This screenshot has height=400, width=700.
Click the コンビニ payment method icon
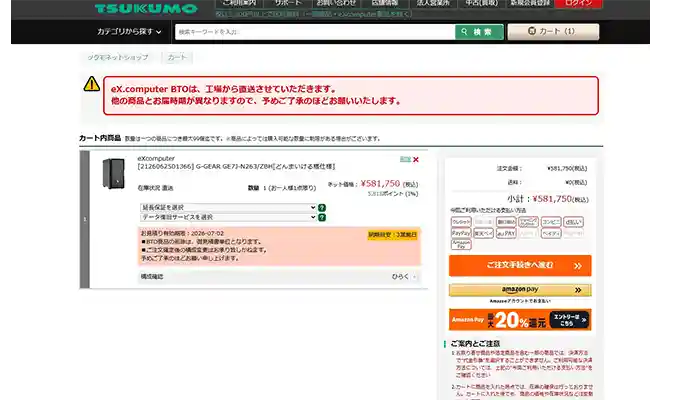551,222
